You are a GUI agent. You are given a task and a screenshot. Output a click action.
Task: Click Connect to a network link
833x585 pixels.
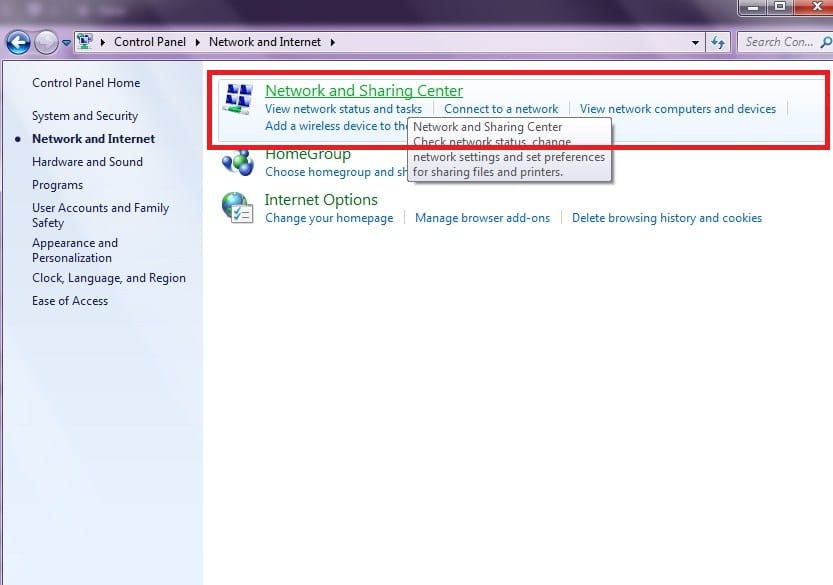click(501, 109)
